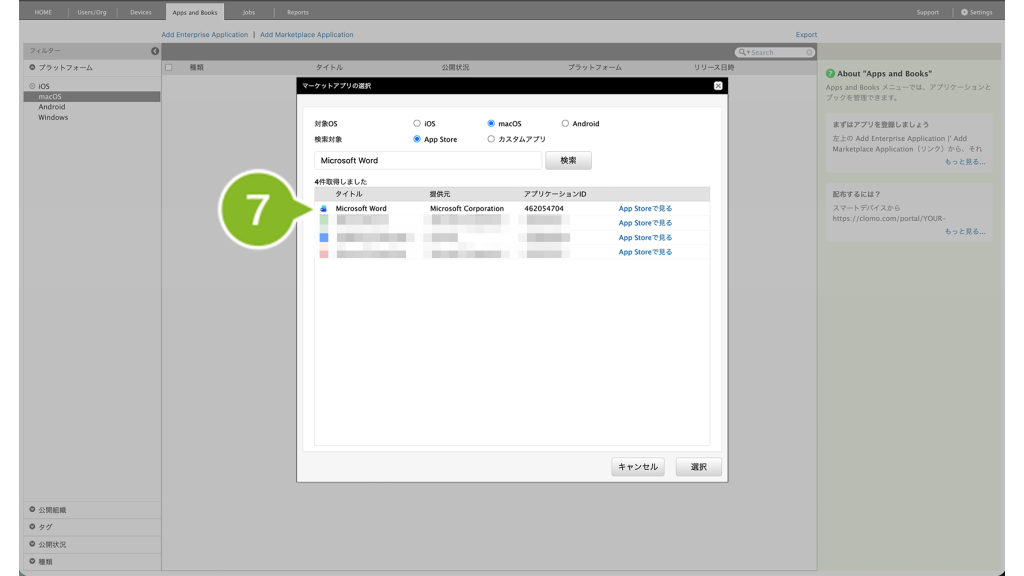Screen dimensions: 1024x576
Task: Click the Microsoft Word app icon in results
Action: [323, 208]
